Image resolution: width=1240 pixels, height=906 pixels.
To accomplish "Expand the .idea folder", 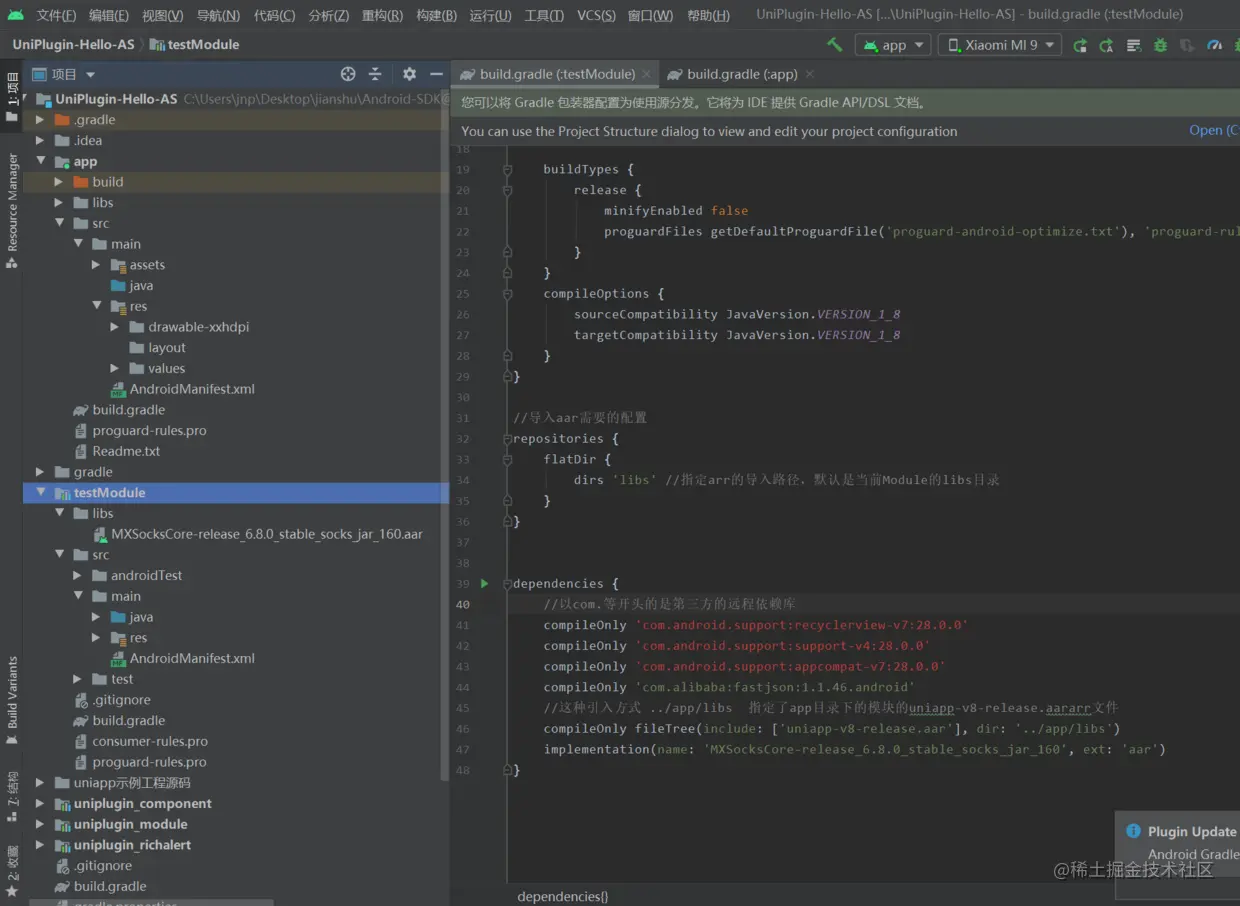I will [x=40, y=141].
